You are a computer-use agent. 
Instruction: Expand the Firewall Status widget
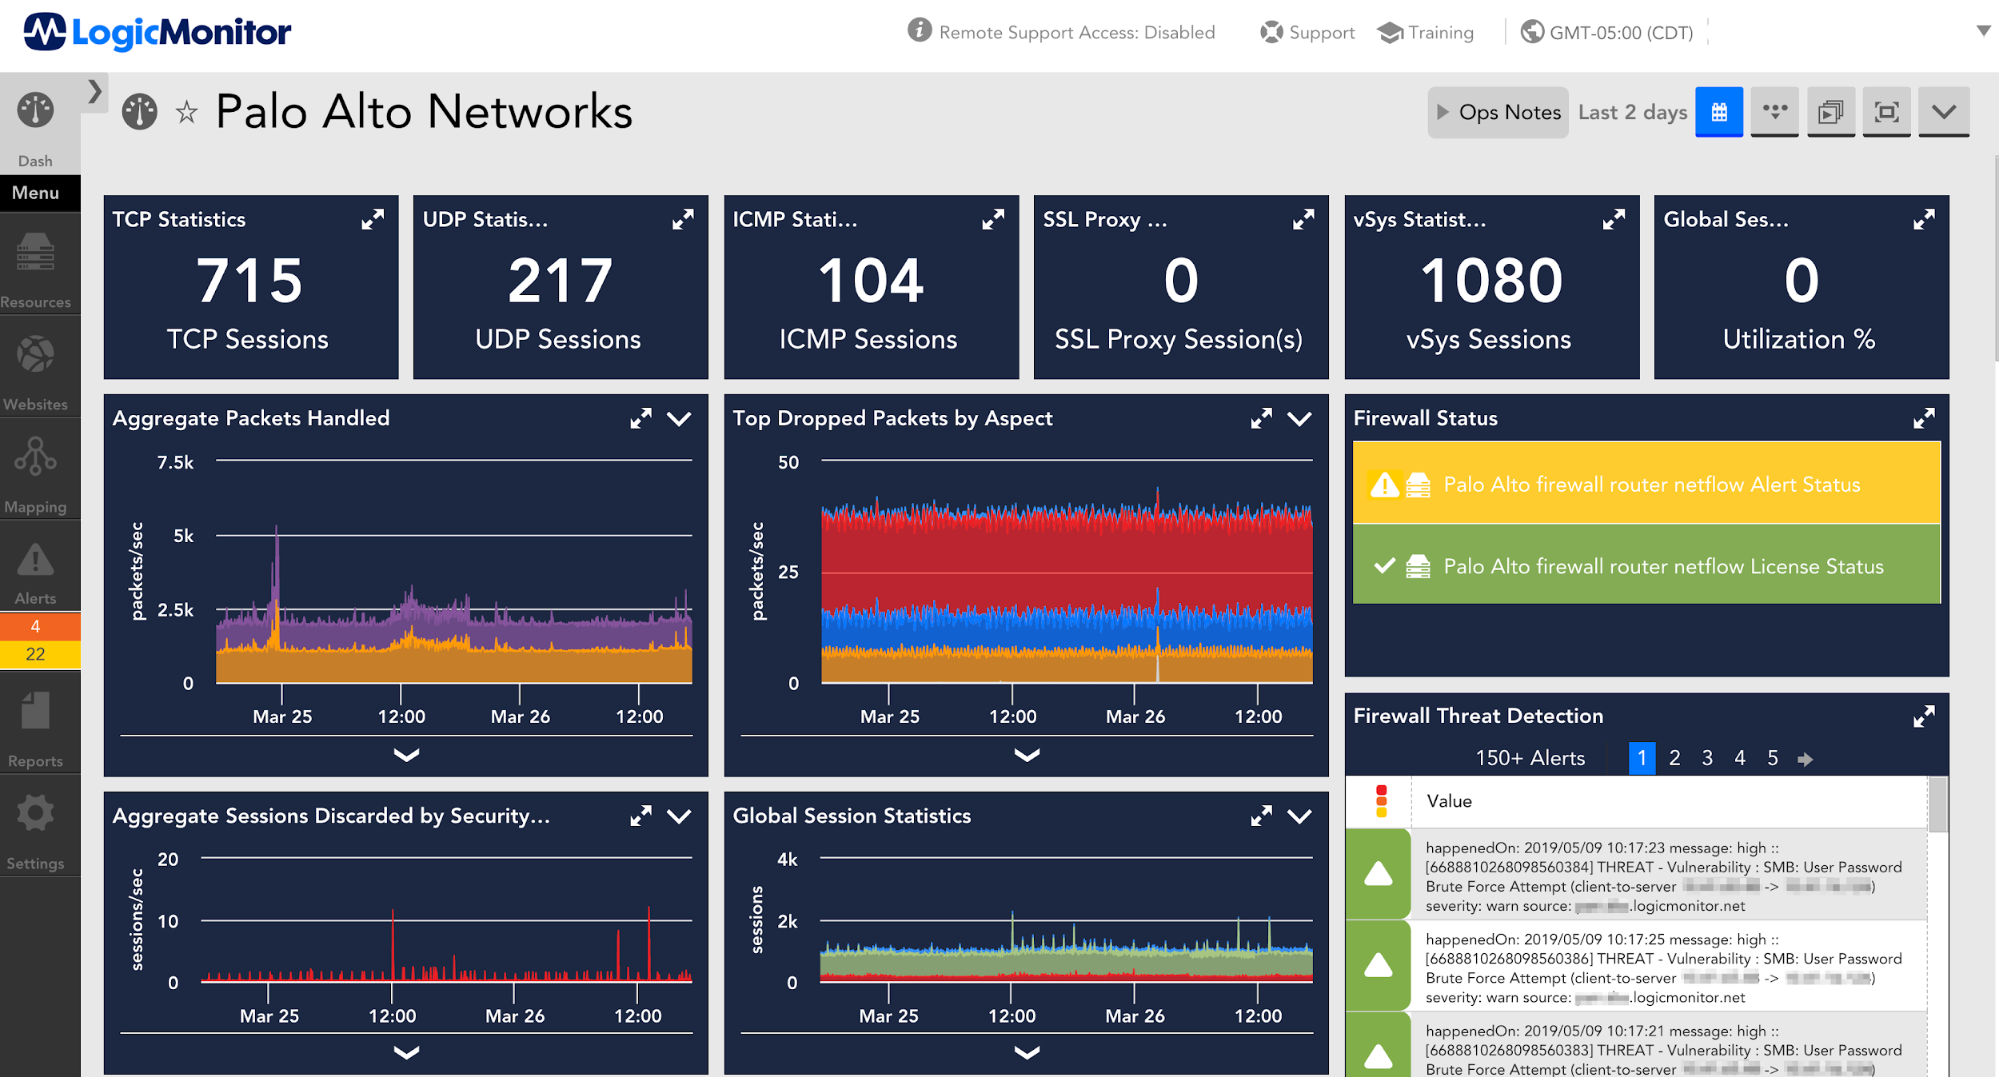(1924, 419)
